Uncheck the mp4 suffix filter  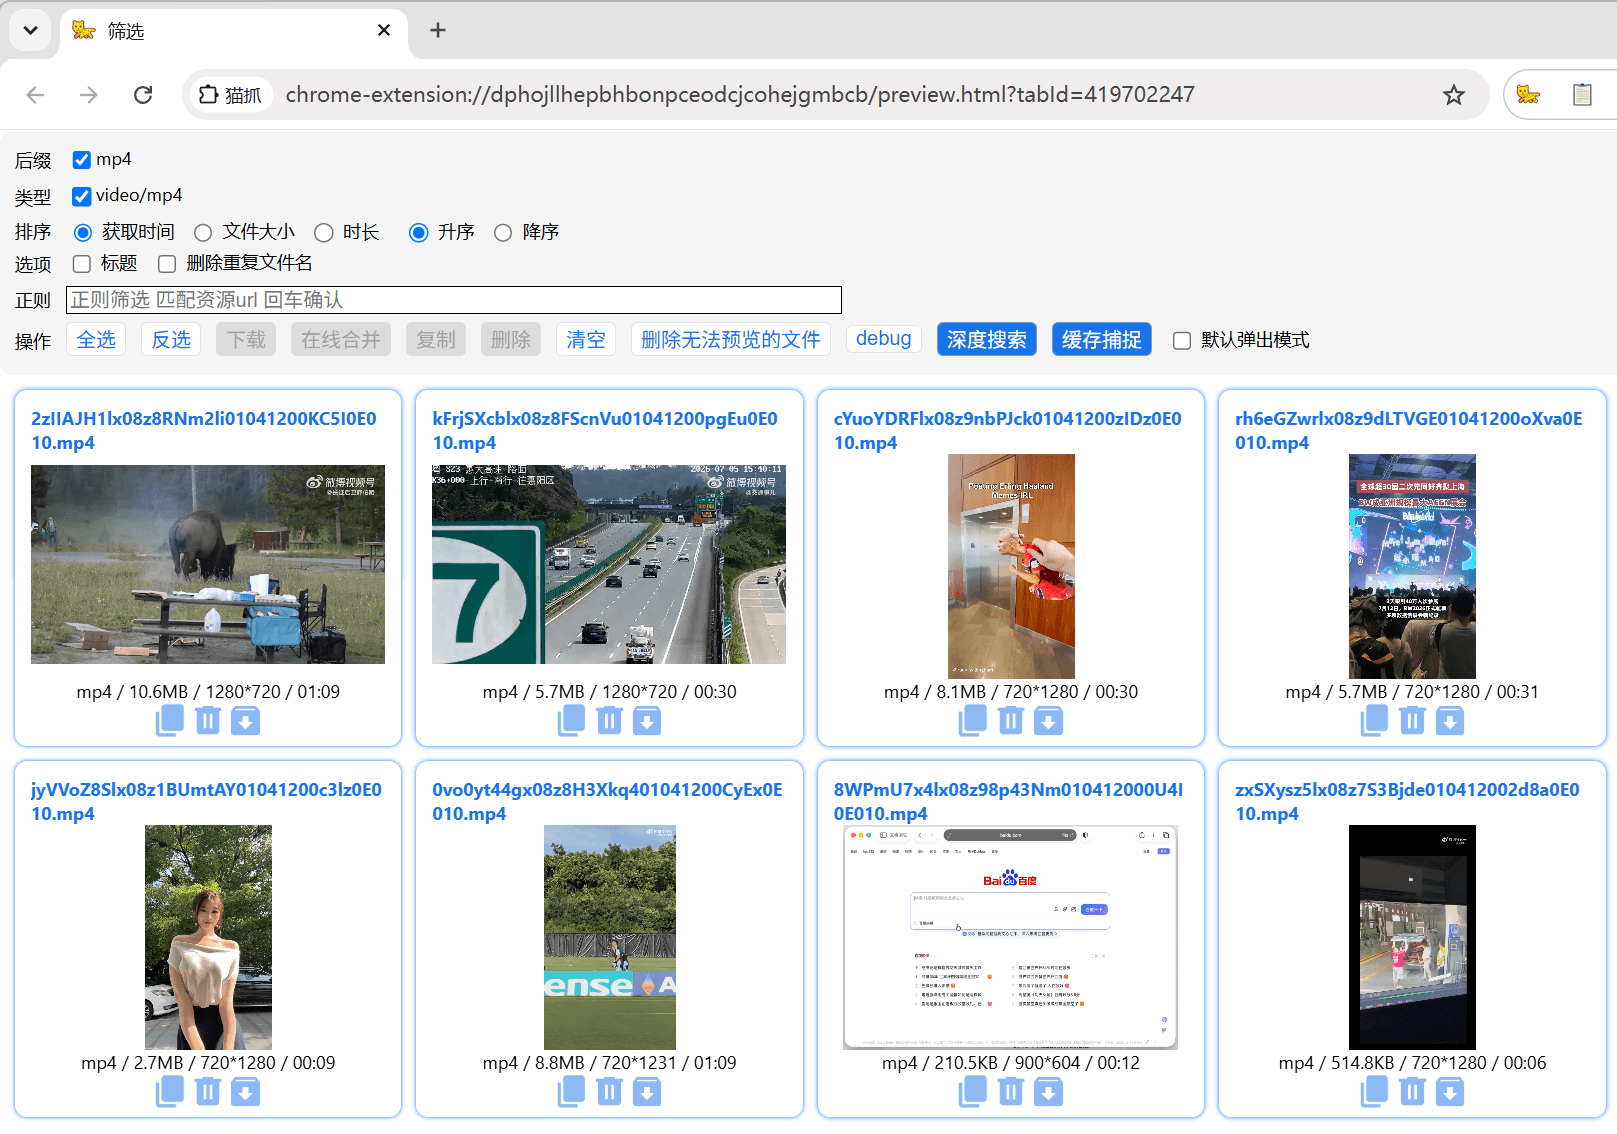[82, 160]
